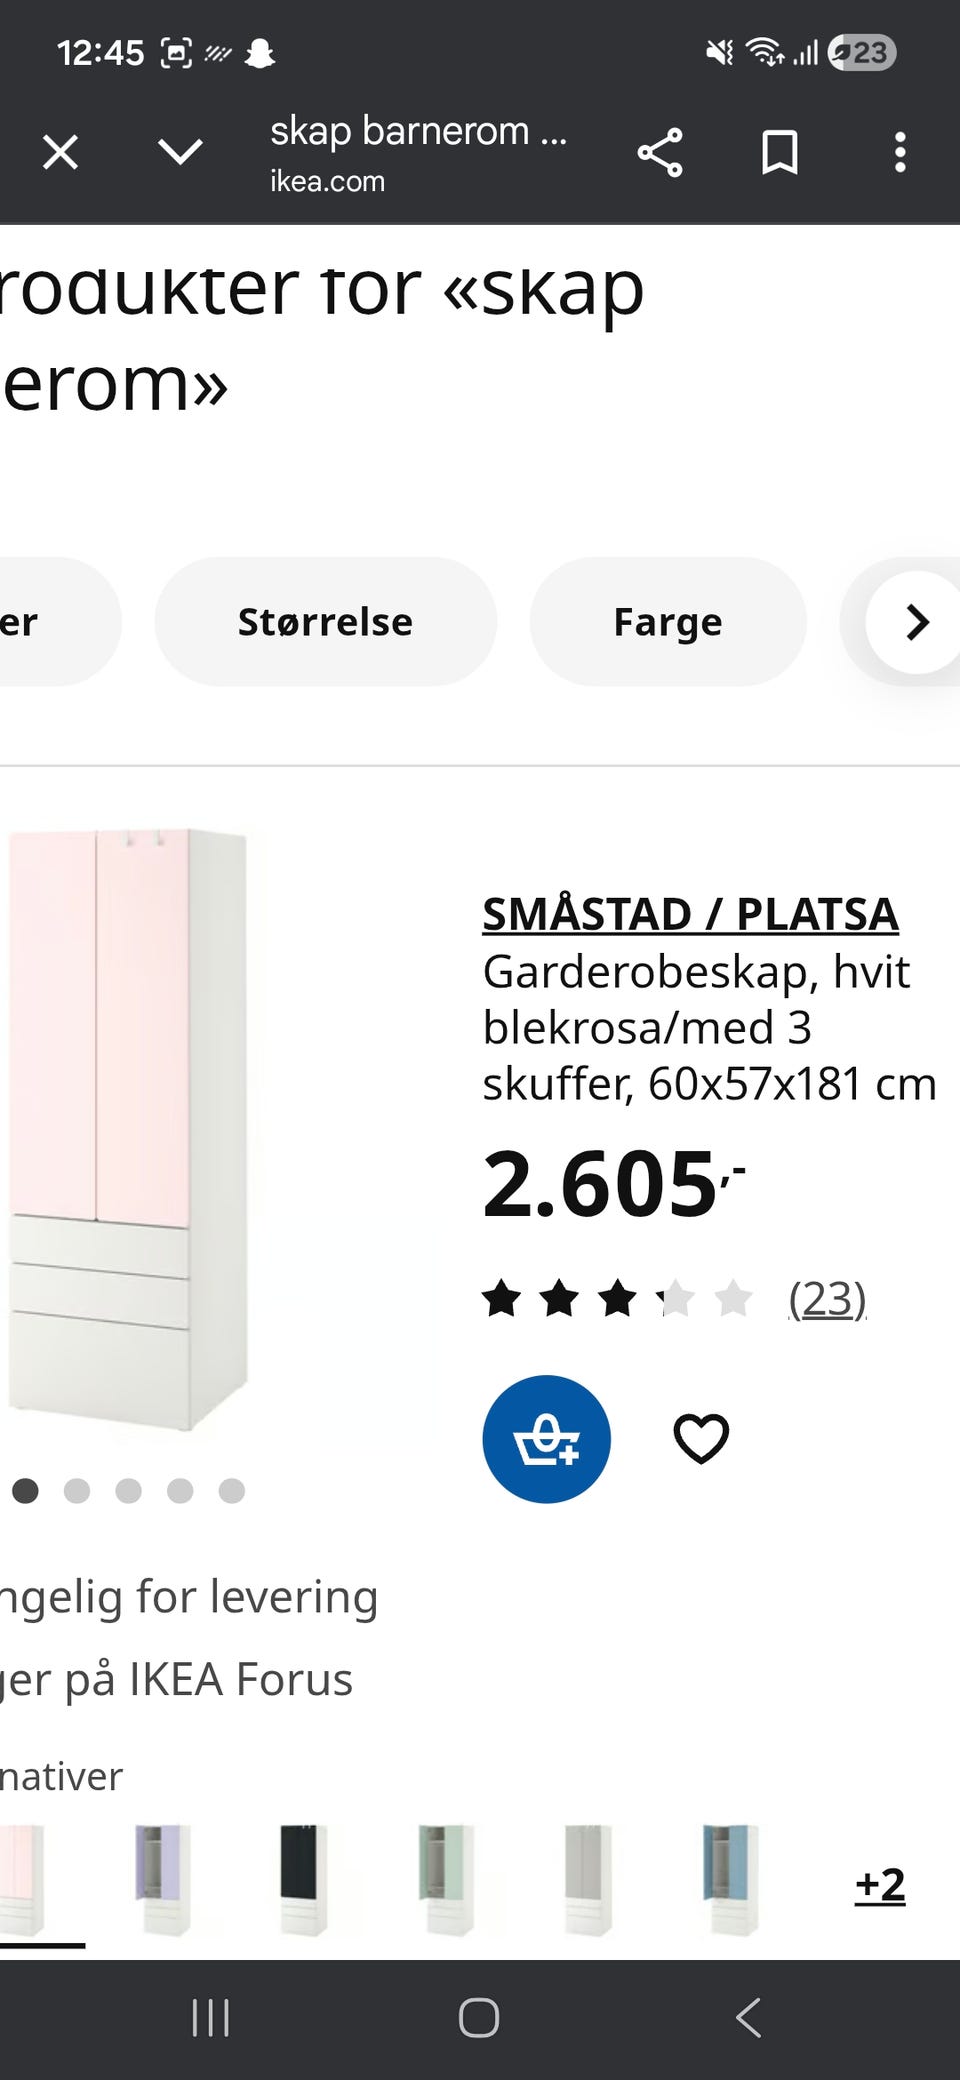Select the lilac wardrobe color variant
Screen dimensions: 960x2080
pyautogui.click(x=163, y=1880)
